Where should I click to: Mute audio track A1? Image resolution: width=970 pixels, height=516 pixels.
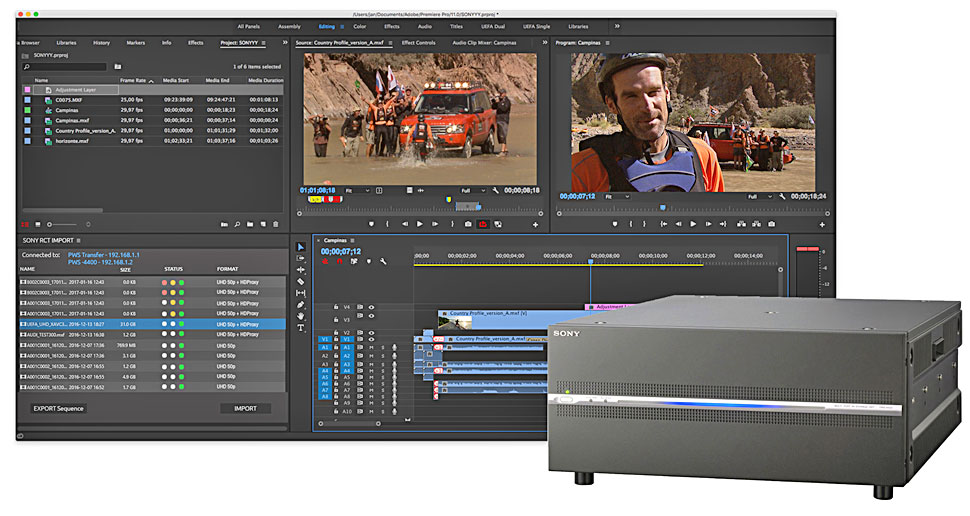pyautogui.click(x=370, y=346)
